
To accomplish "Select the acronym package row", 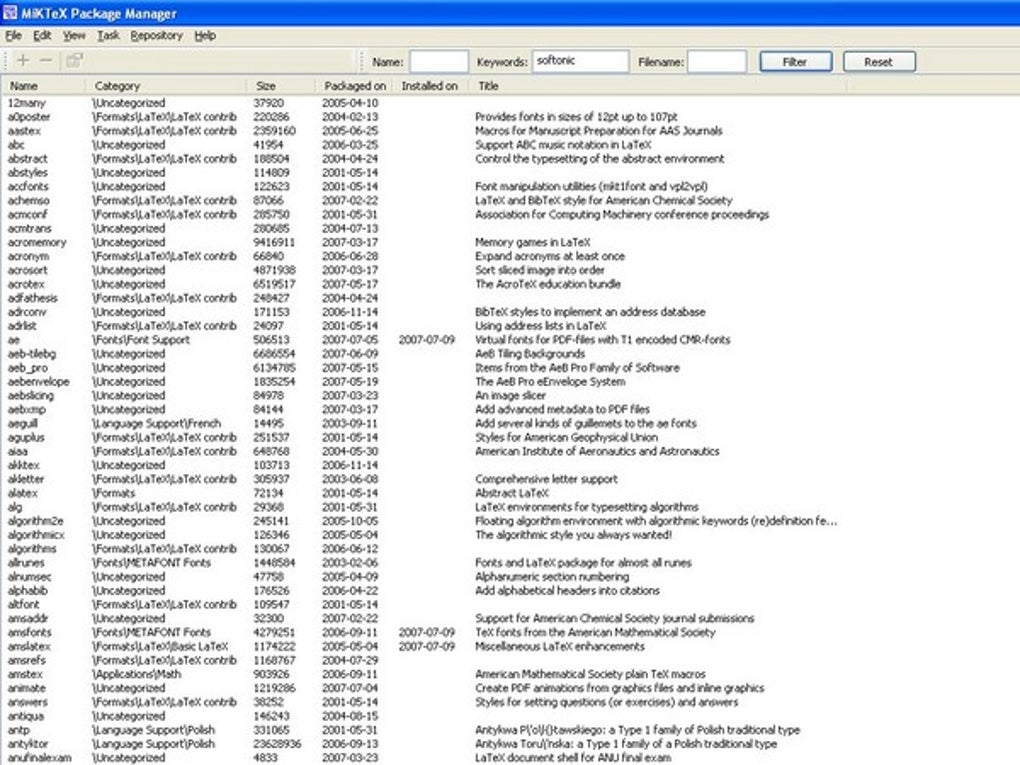I will (423, 256).
